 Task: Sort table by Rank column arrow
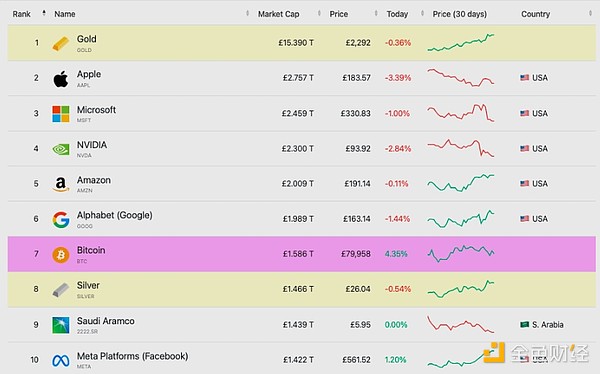(x=44, y=13)
